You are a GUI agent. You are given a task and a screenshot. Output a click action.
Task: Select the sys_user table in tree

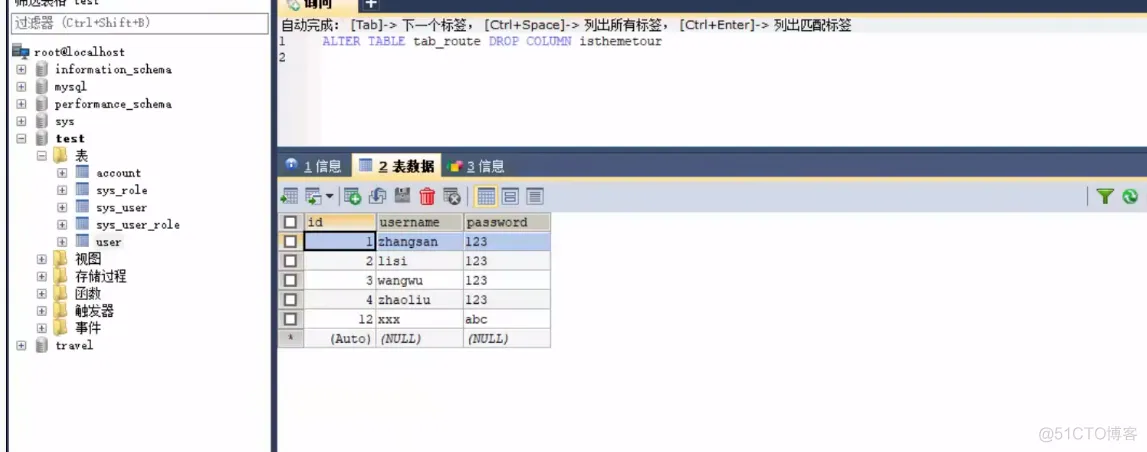tap(121, 207)
